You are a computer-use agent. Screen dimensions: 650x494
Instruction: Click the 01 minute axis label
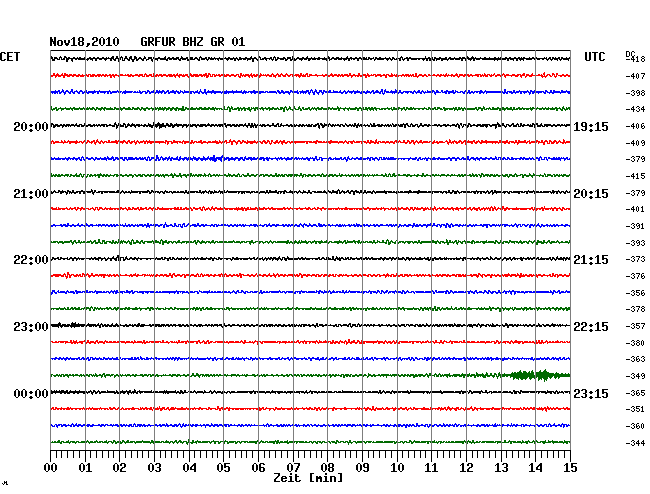[x=85, y=468]
